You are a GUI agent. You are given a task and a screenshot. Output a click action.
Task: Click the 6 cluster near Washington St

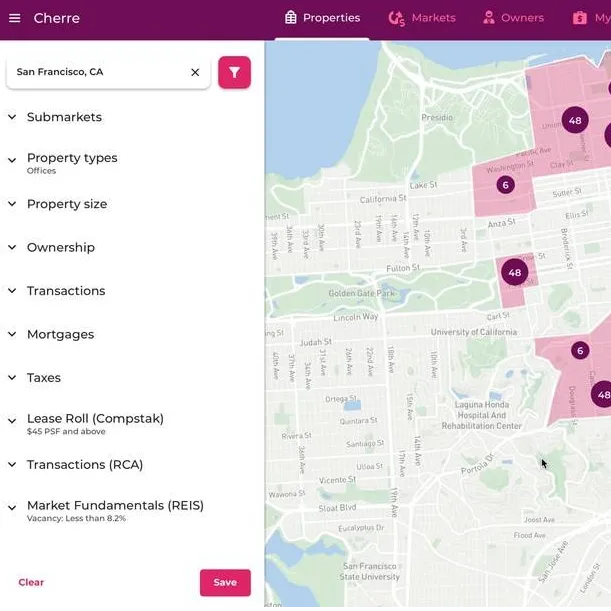point(505,185)
